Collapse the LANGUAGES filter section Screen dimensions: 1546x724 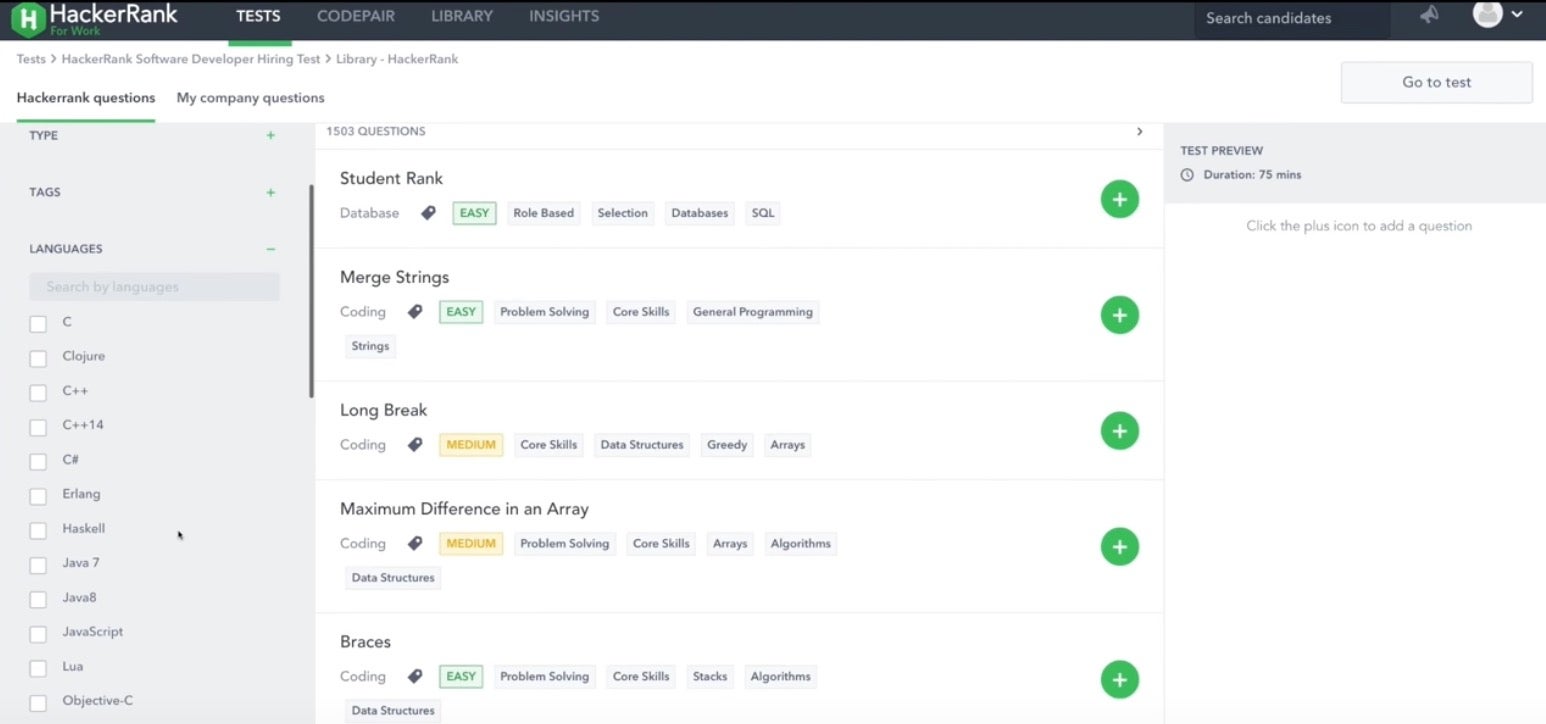pyautogui.click(x=270, y=248)
